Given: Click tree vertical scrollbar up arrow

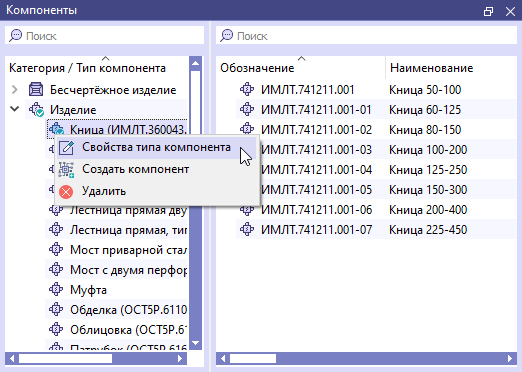Looking at the screenshot, I should 196,63.
